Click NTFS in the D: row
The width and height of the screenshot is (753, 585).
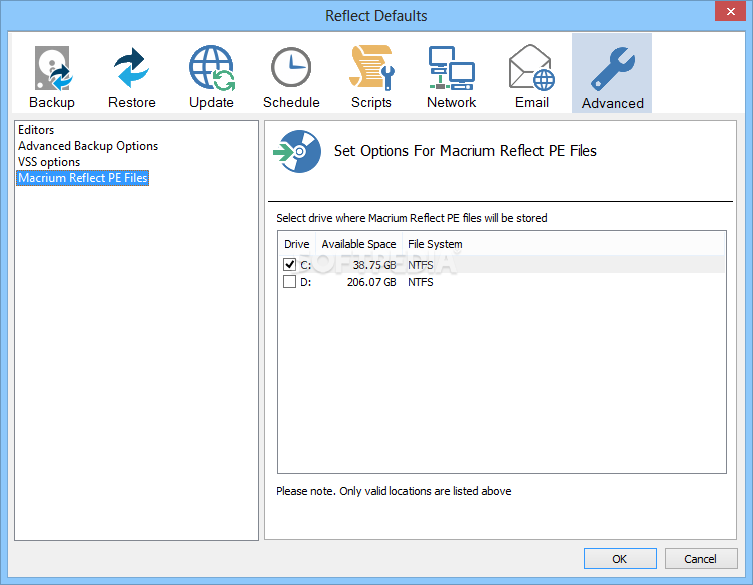click(x=421, y=282)
